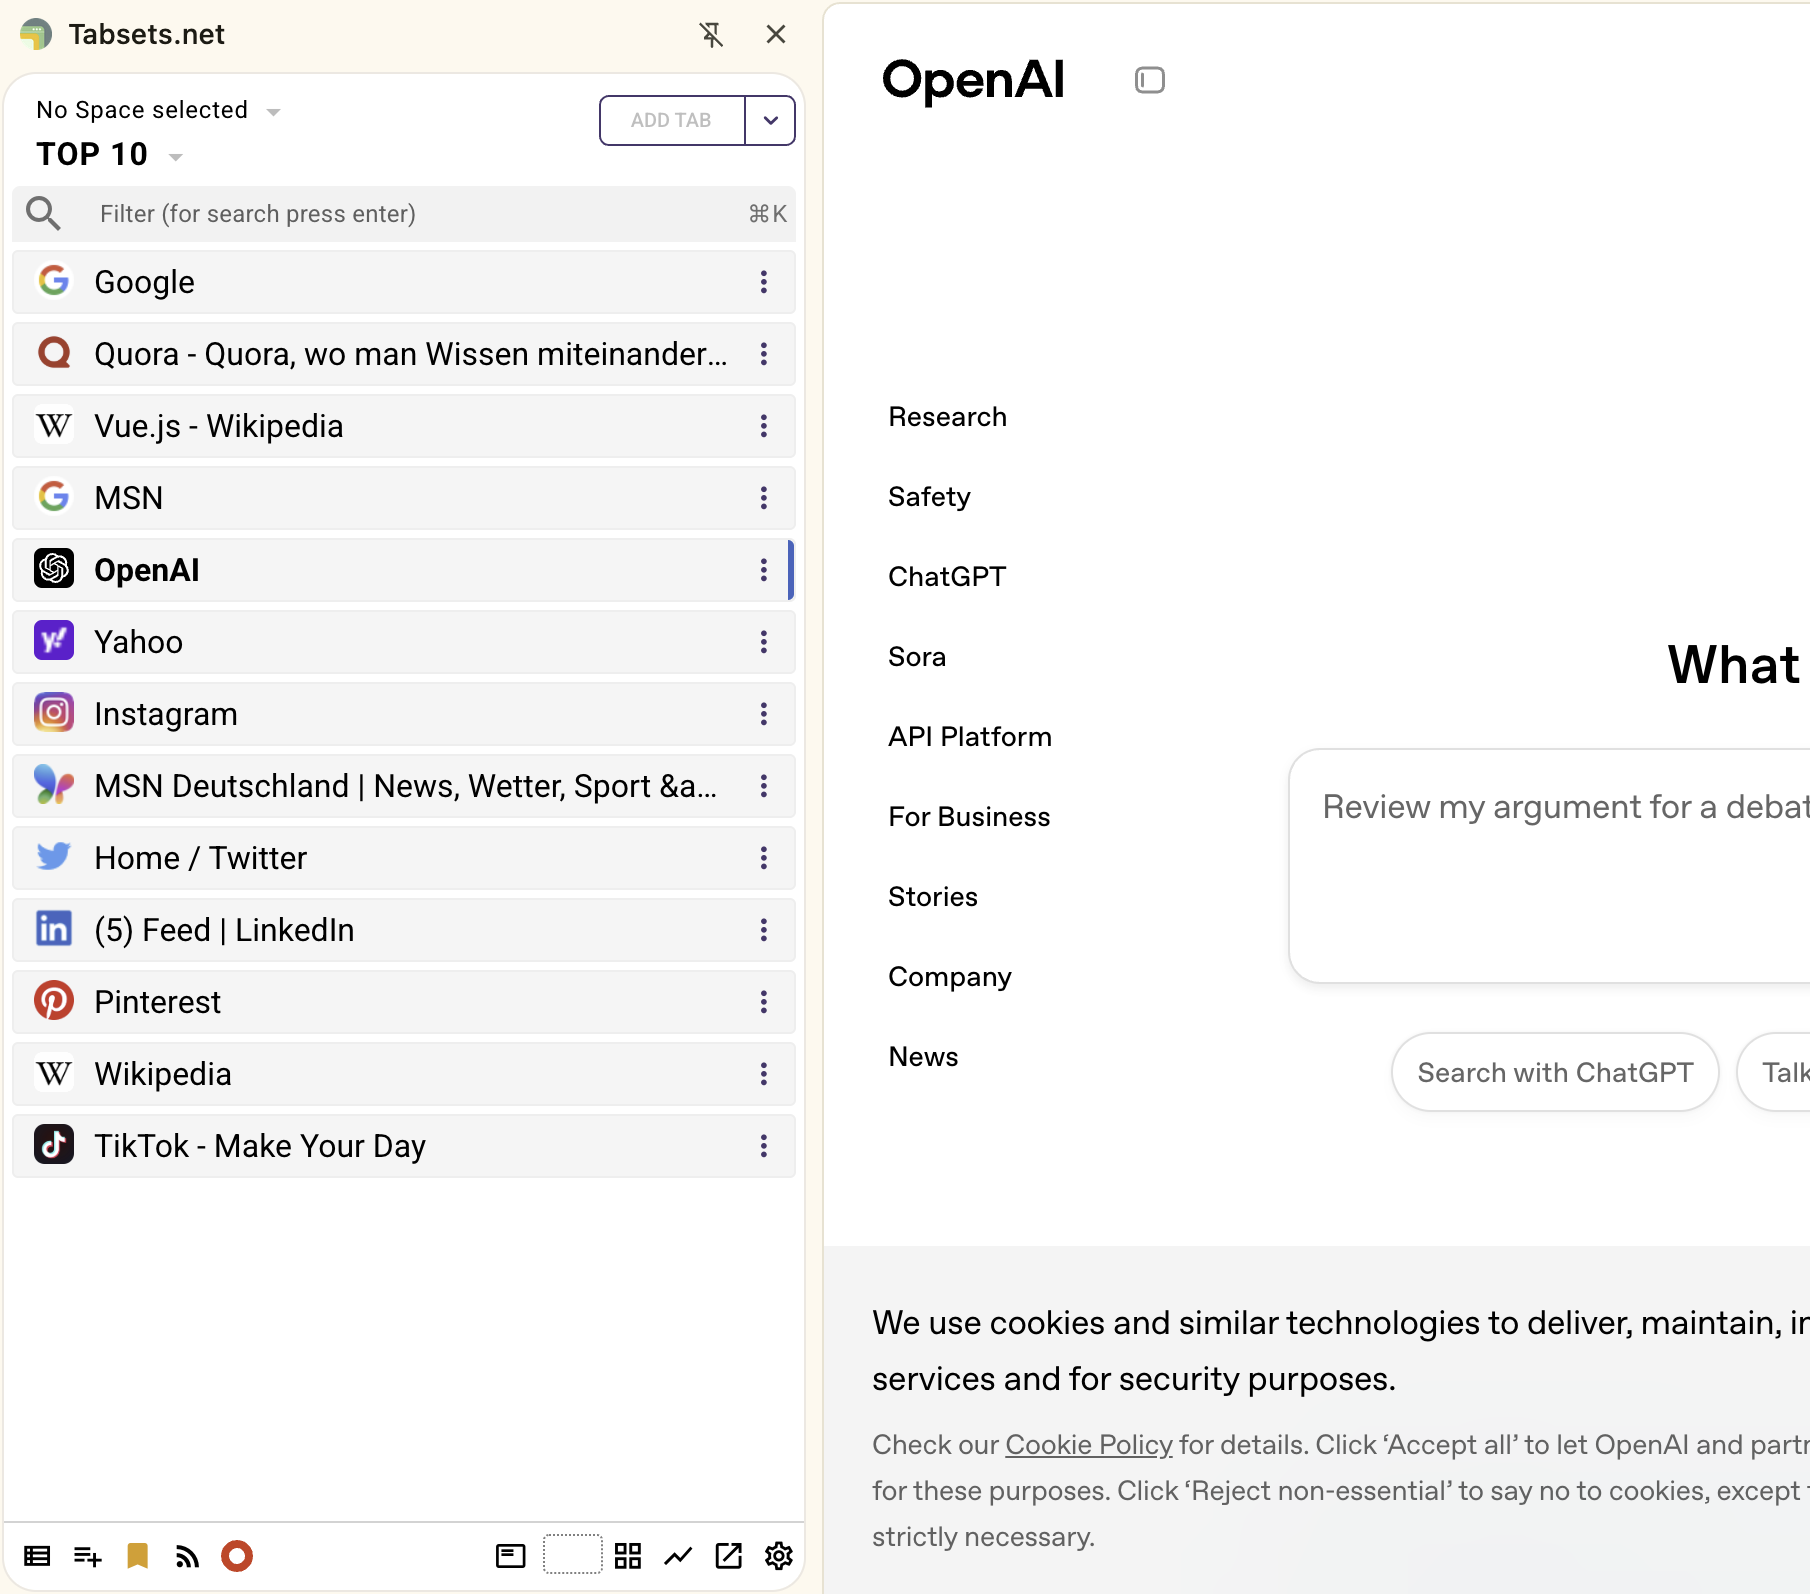Open the three-dot menu for Pinterest

click(x=764, y=1002)
